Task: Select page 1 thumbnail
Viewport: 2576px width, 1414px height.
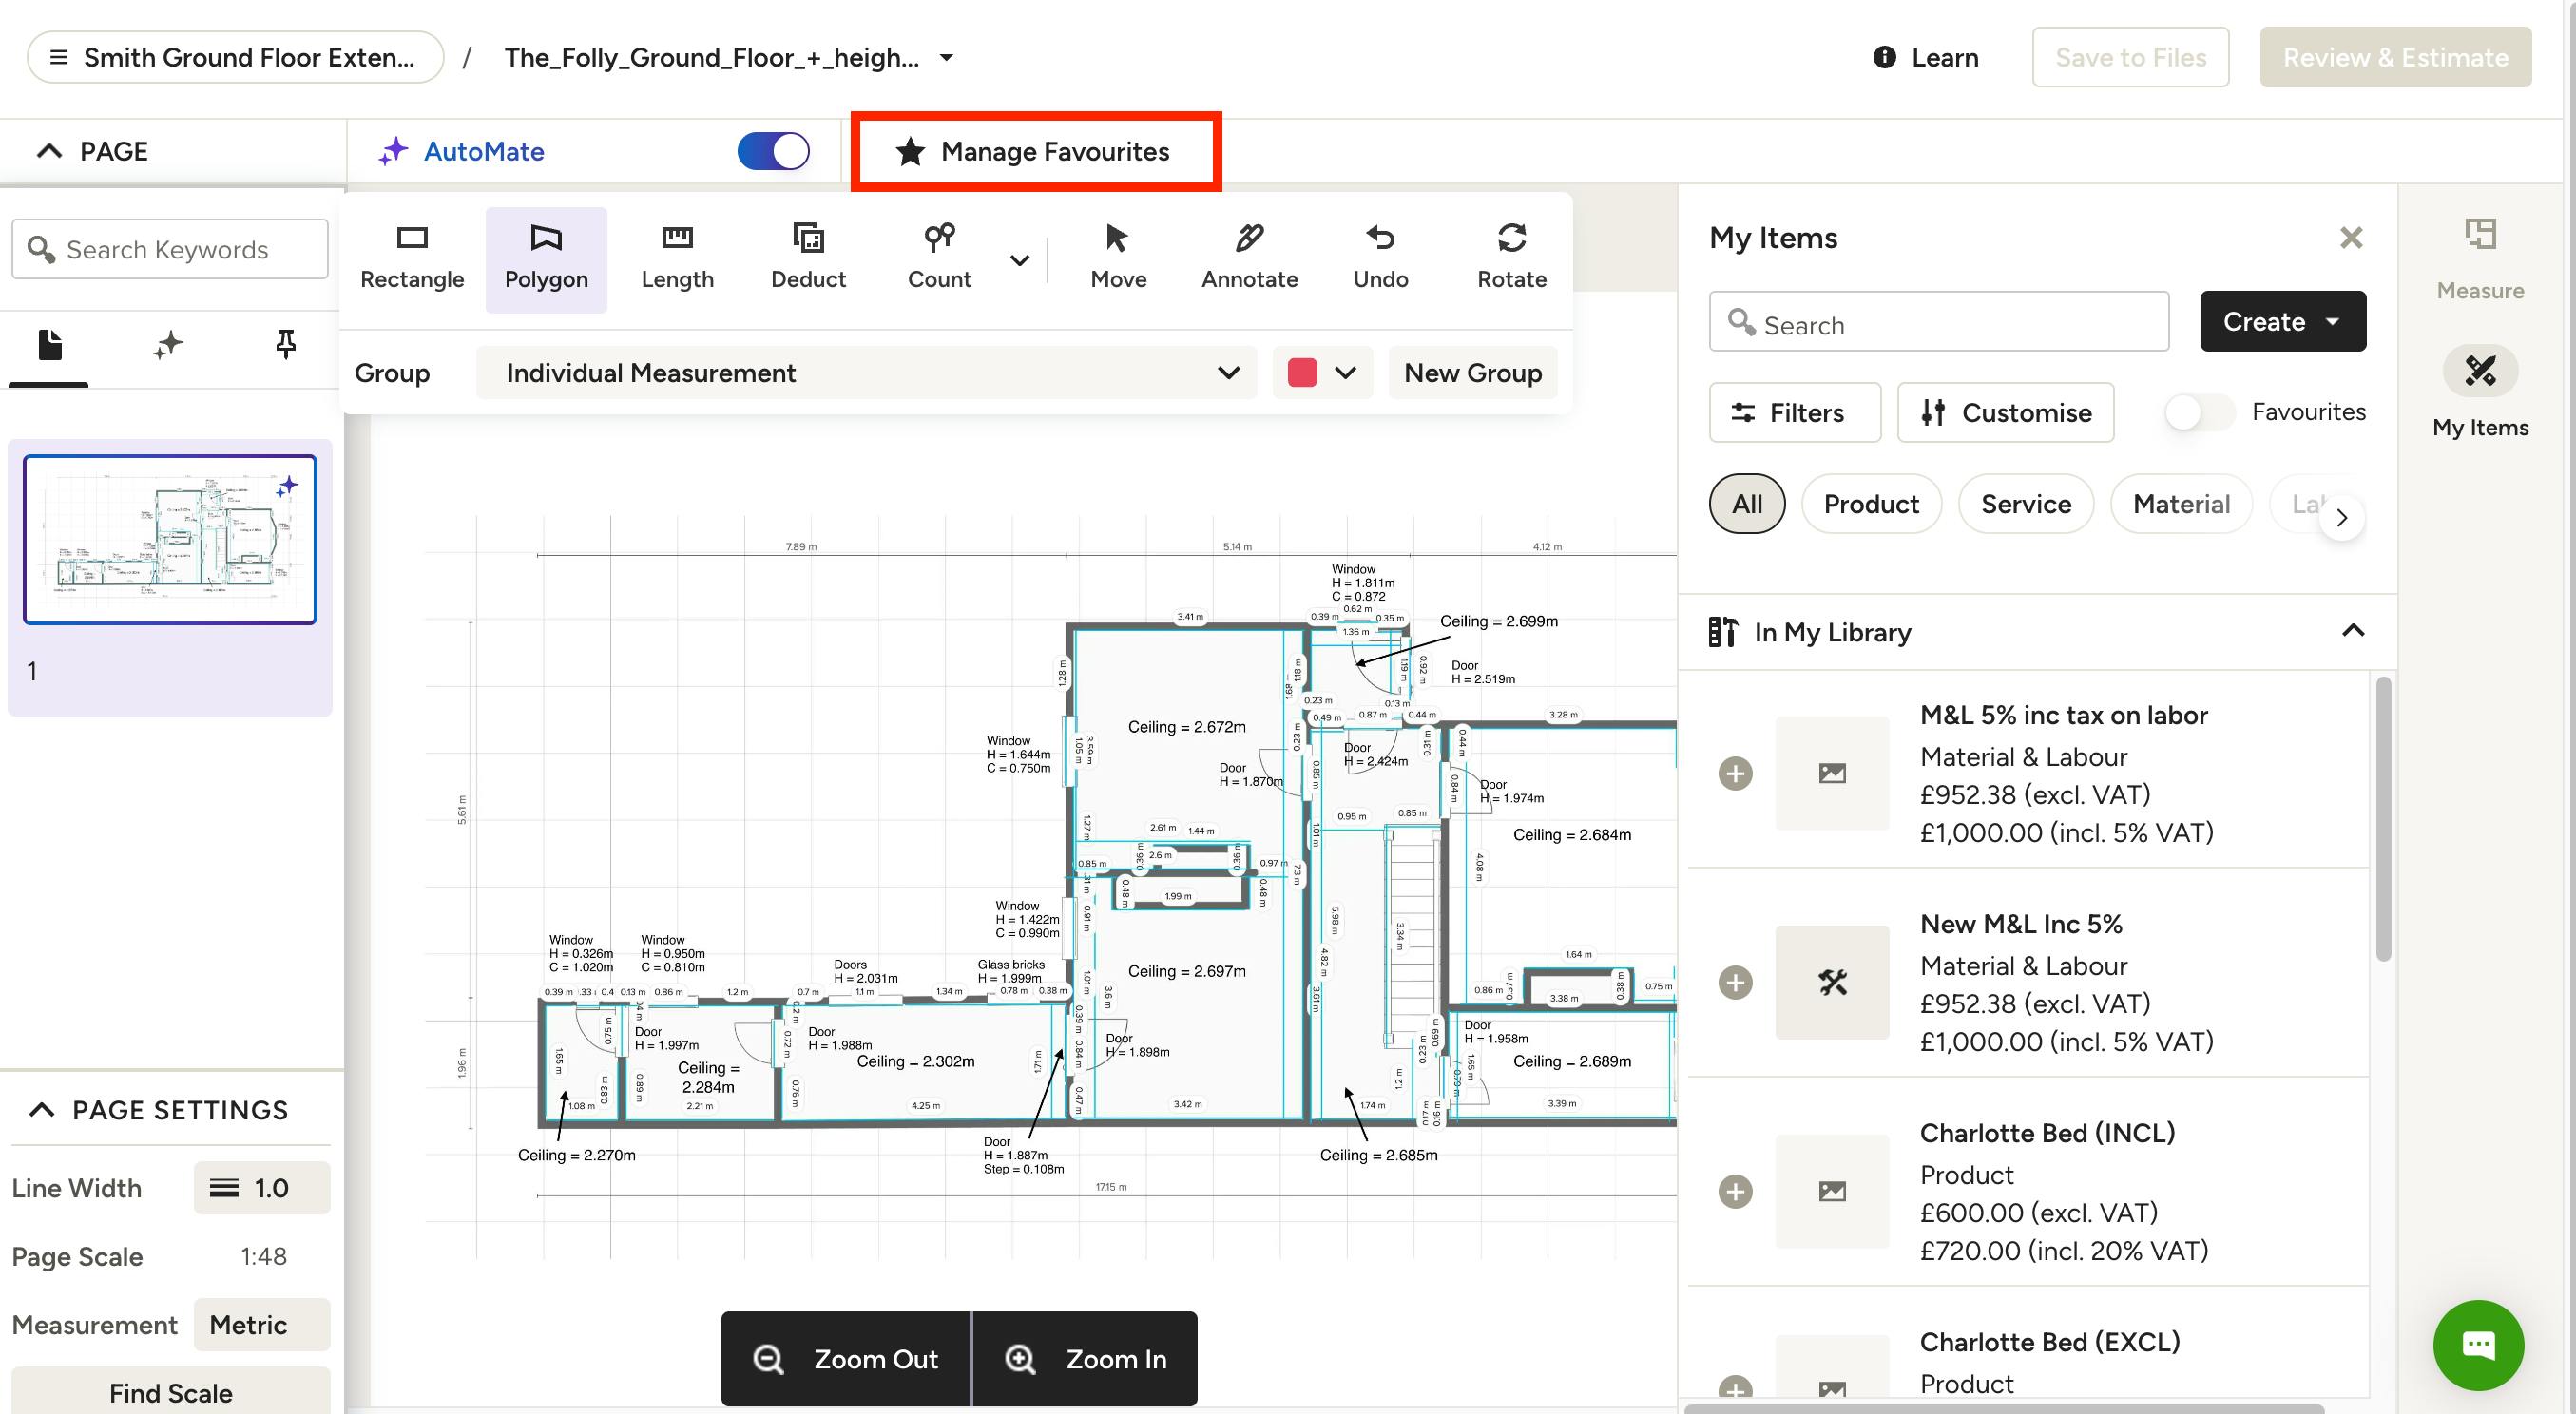Action: (x=170, y=540)
